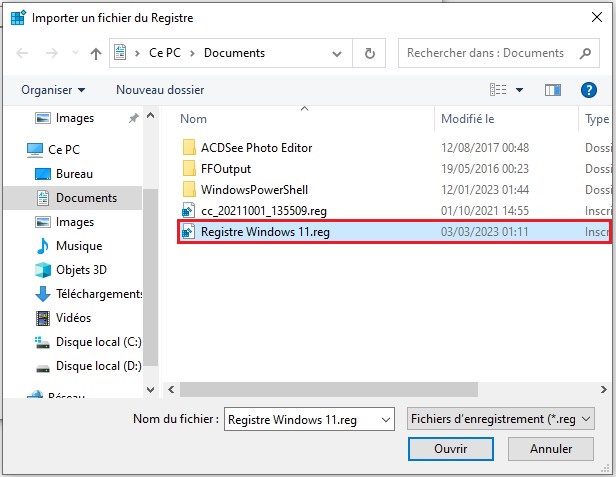Change the view layout icon
This screenshot has height=477, width=616.
(498, 90)
